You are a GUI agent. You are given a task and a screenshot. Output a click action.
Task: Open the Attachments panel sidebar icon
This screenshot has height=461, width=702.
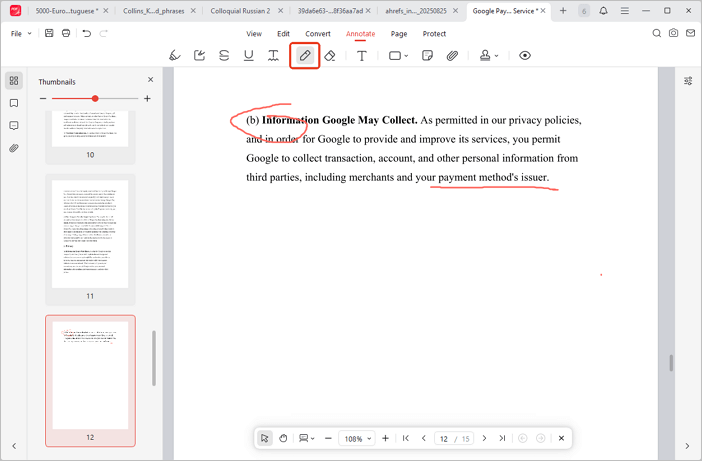point(14,148)
